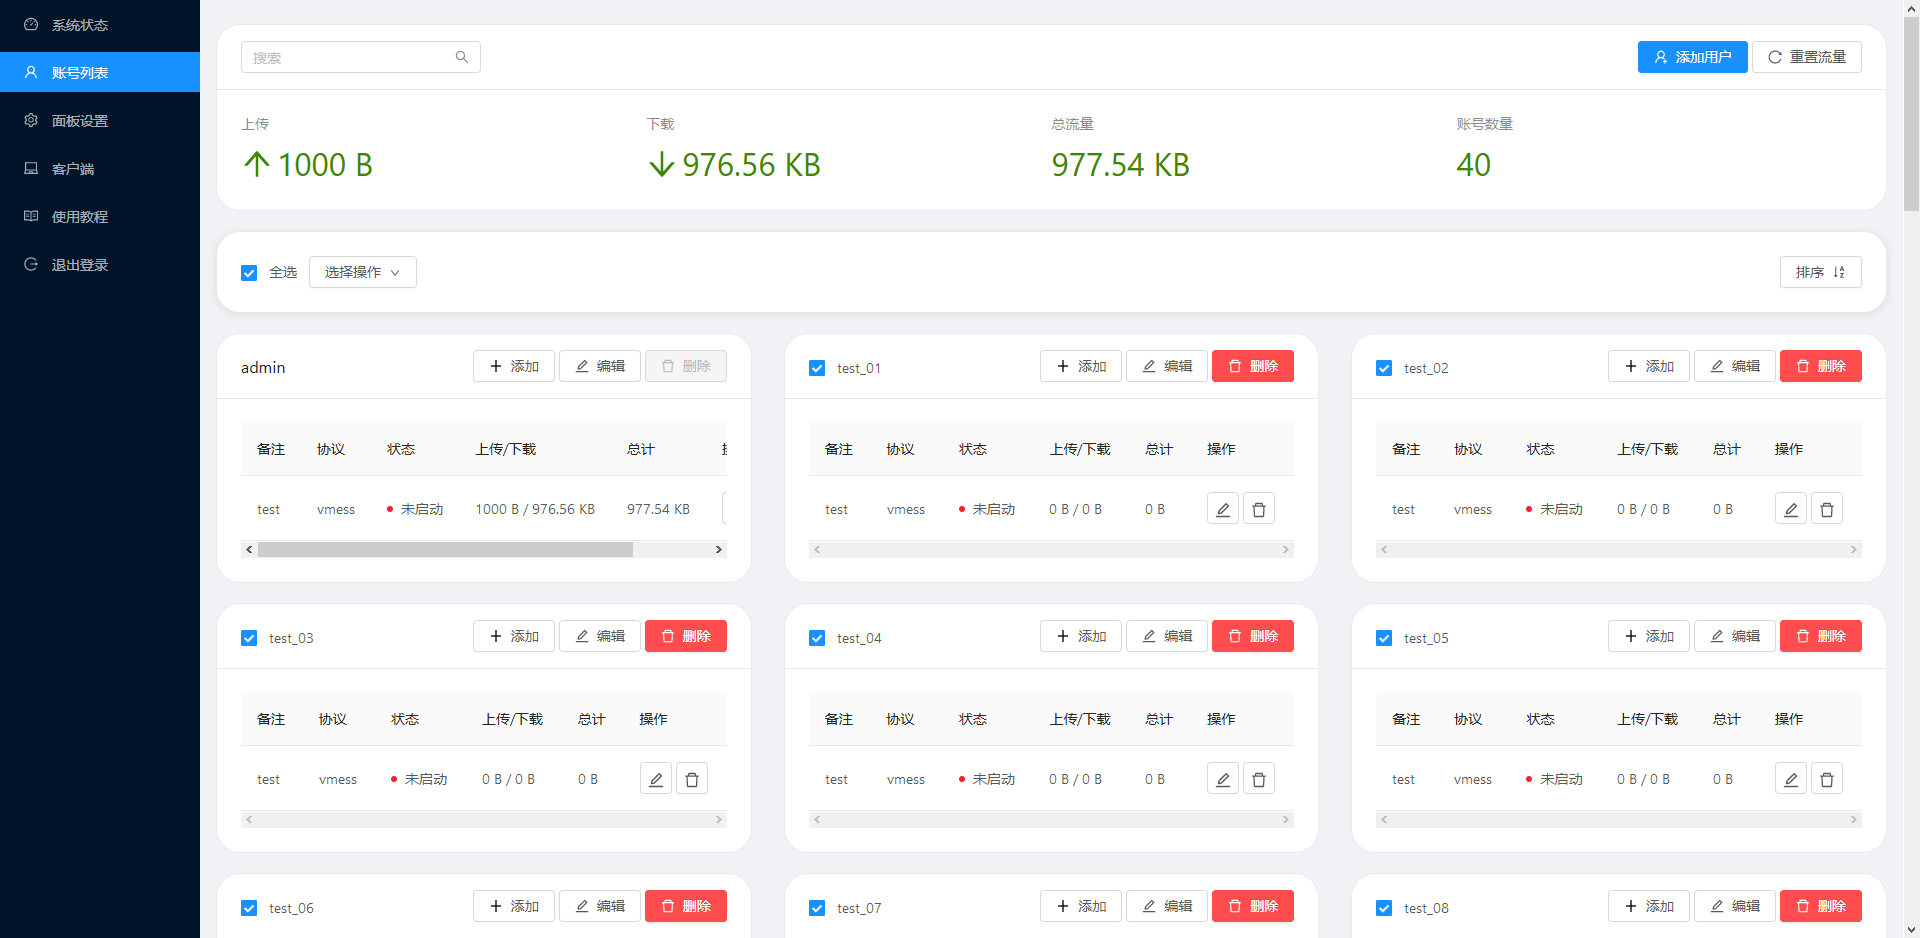The width and height of the screenshot is (1920, 938).
Task: Uncheck the test_02 checkbox
Action: point(1384,368)
